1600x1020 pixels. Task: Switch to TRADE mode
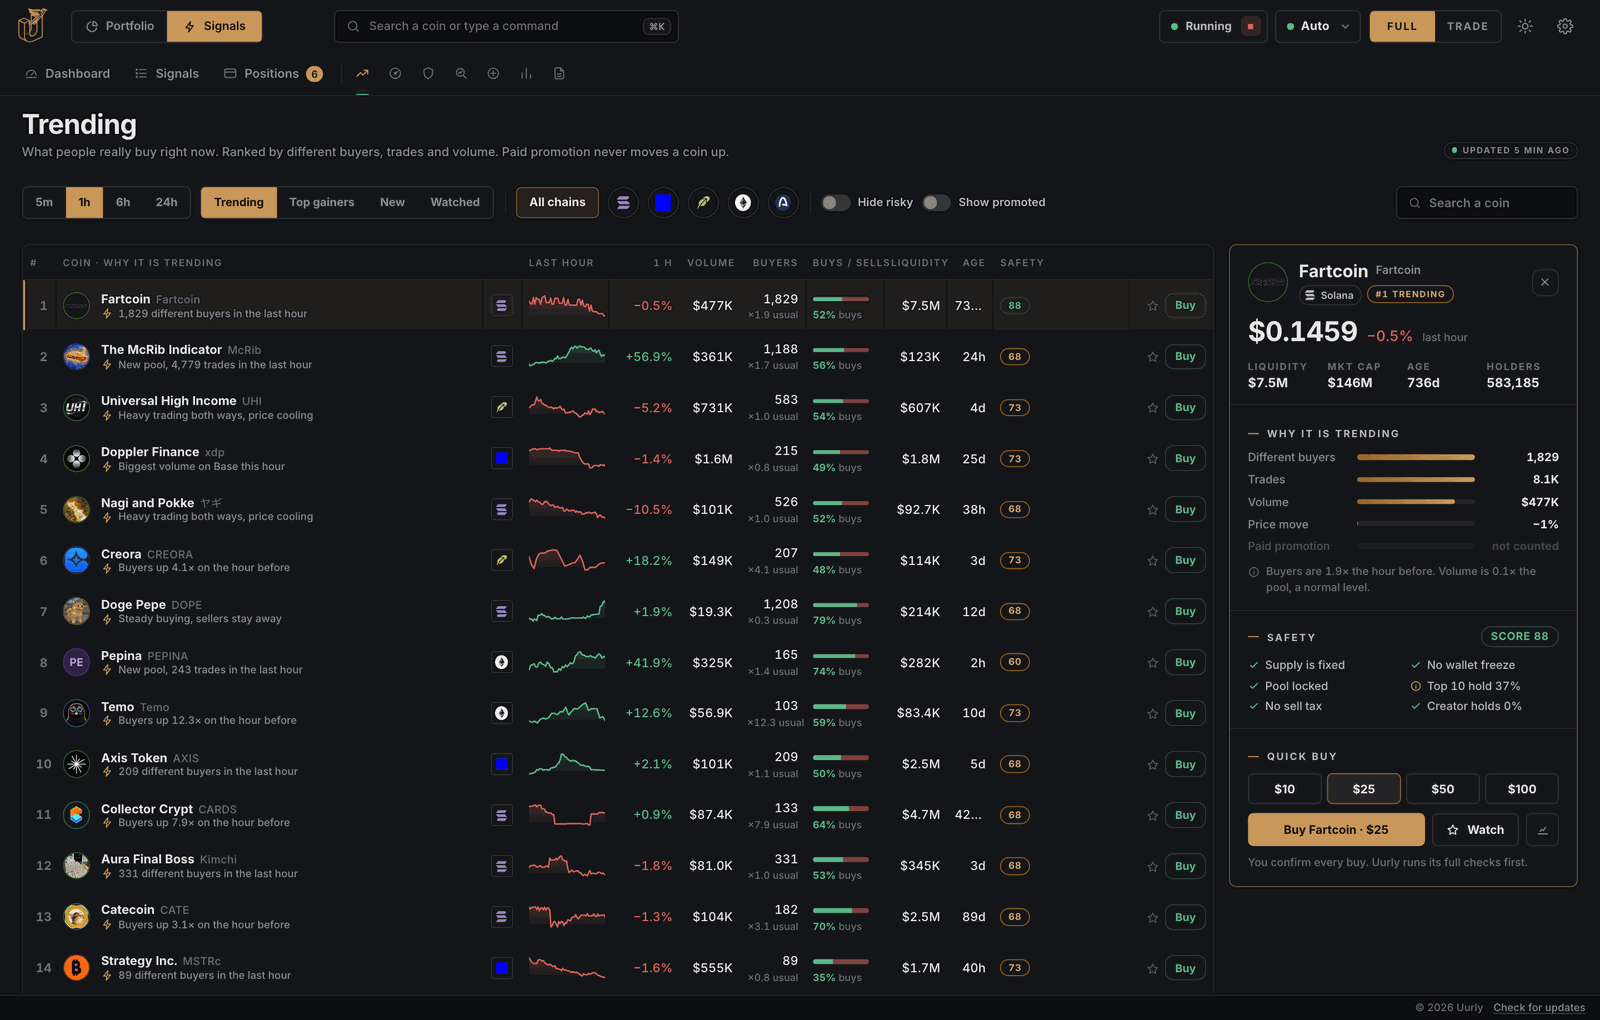click(x=1467, y=26)
